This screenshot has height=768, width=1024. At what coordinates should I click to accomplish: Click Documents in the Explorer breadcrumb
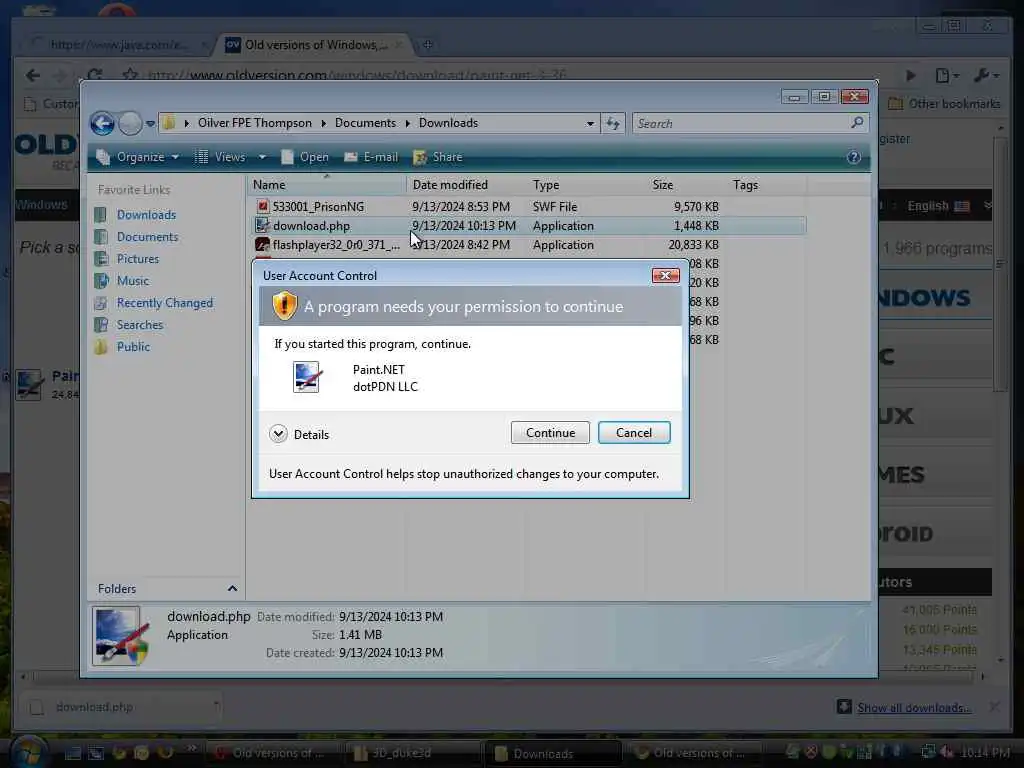click(365, 123)
